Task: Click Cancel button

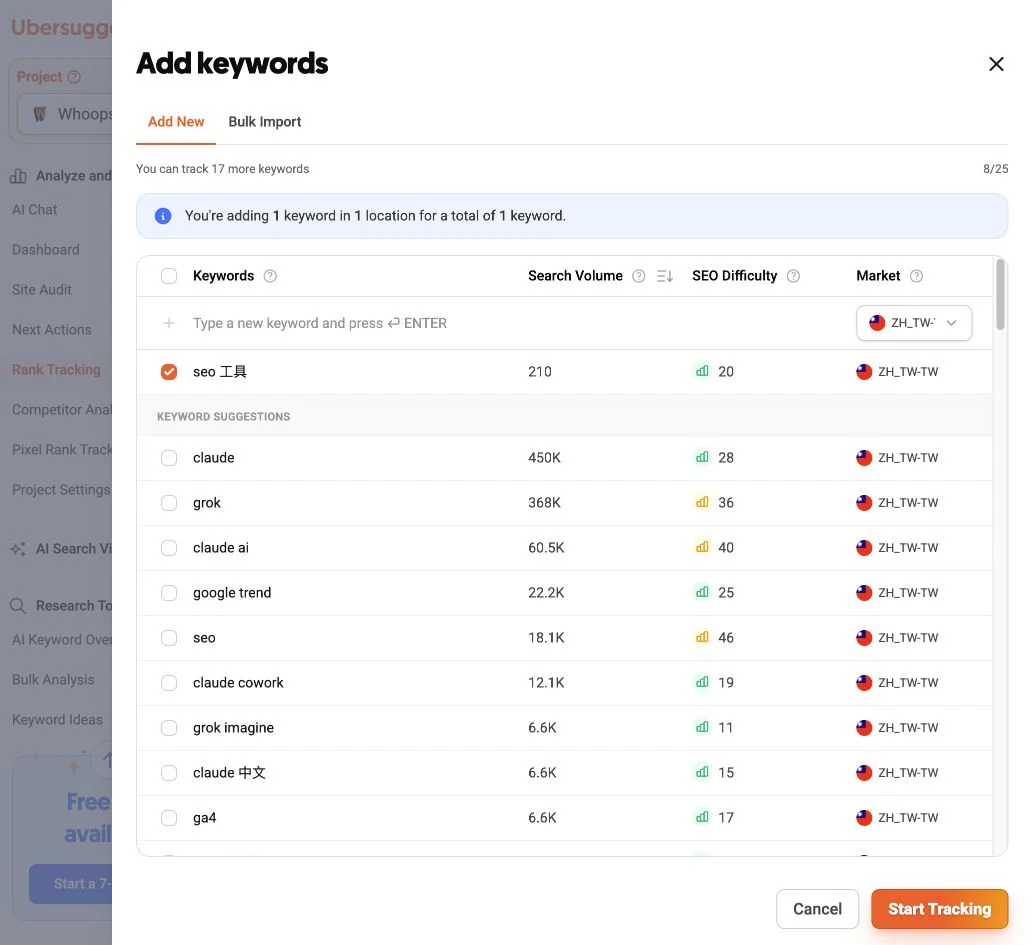Action: [817, 909]
